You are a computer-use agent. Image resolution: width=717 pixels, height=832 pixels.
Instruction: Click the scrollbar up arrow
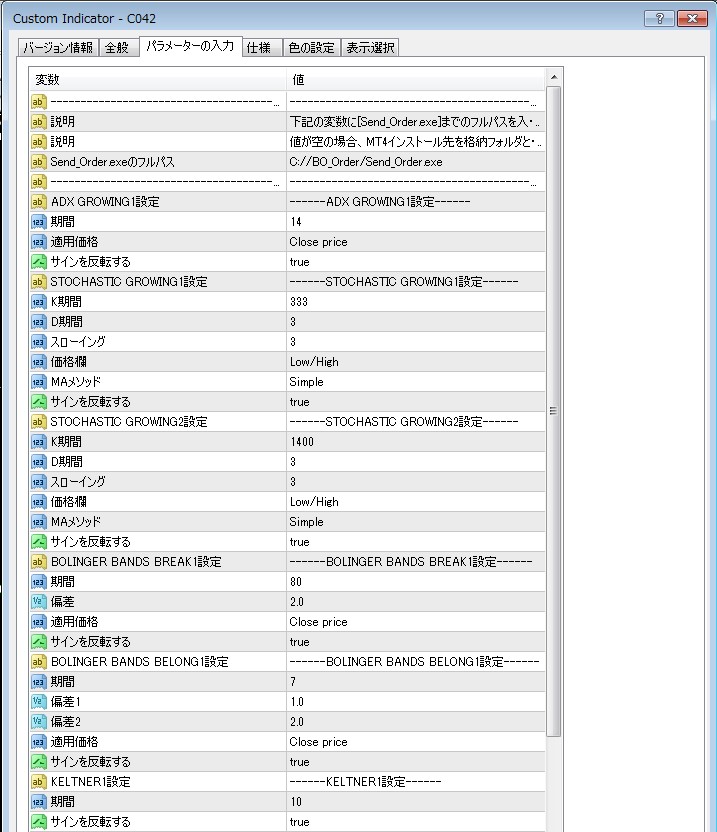point(554,77)
